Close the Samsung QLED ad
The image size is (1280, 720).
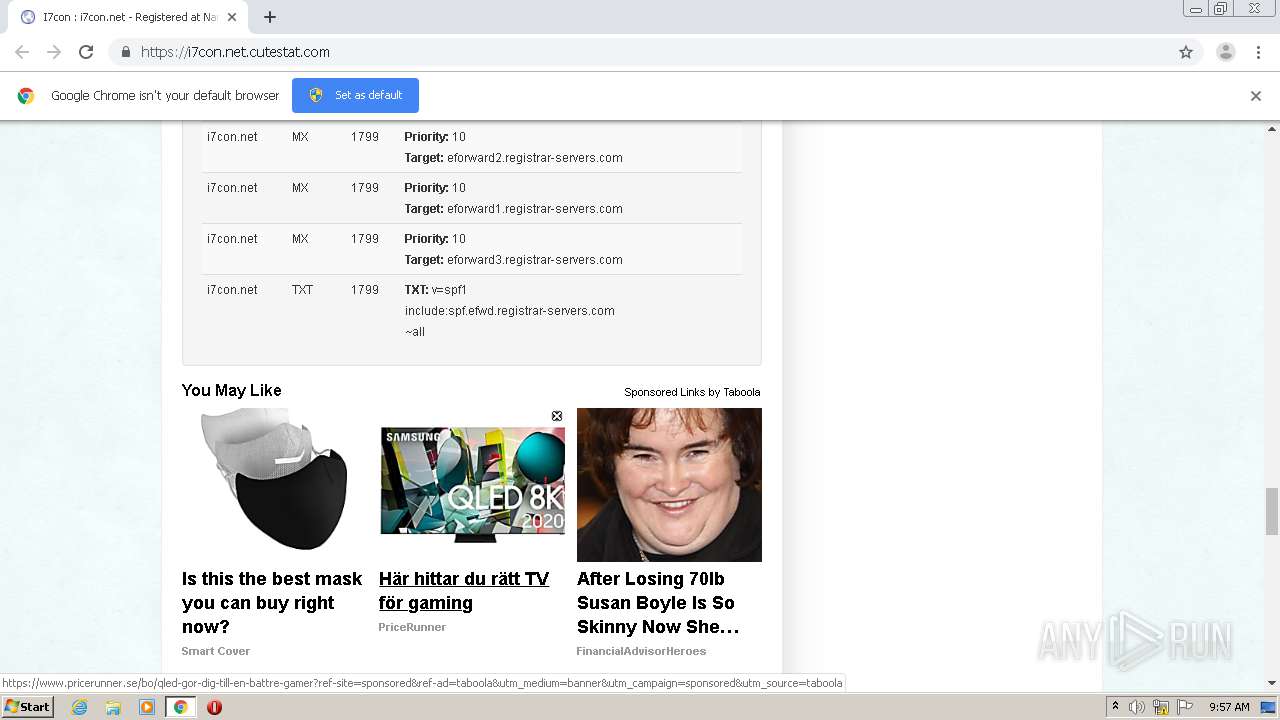click(557, 416)
